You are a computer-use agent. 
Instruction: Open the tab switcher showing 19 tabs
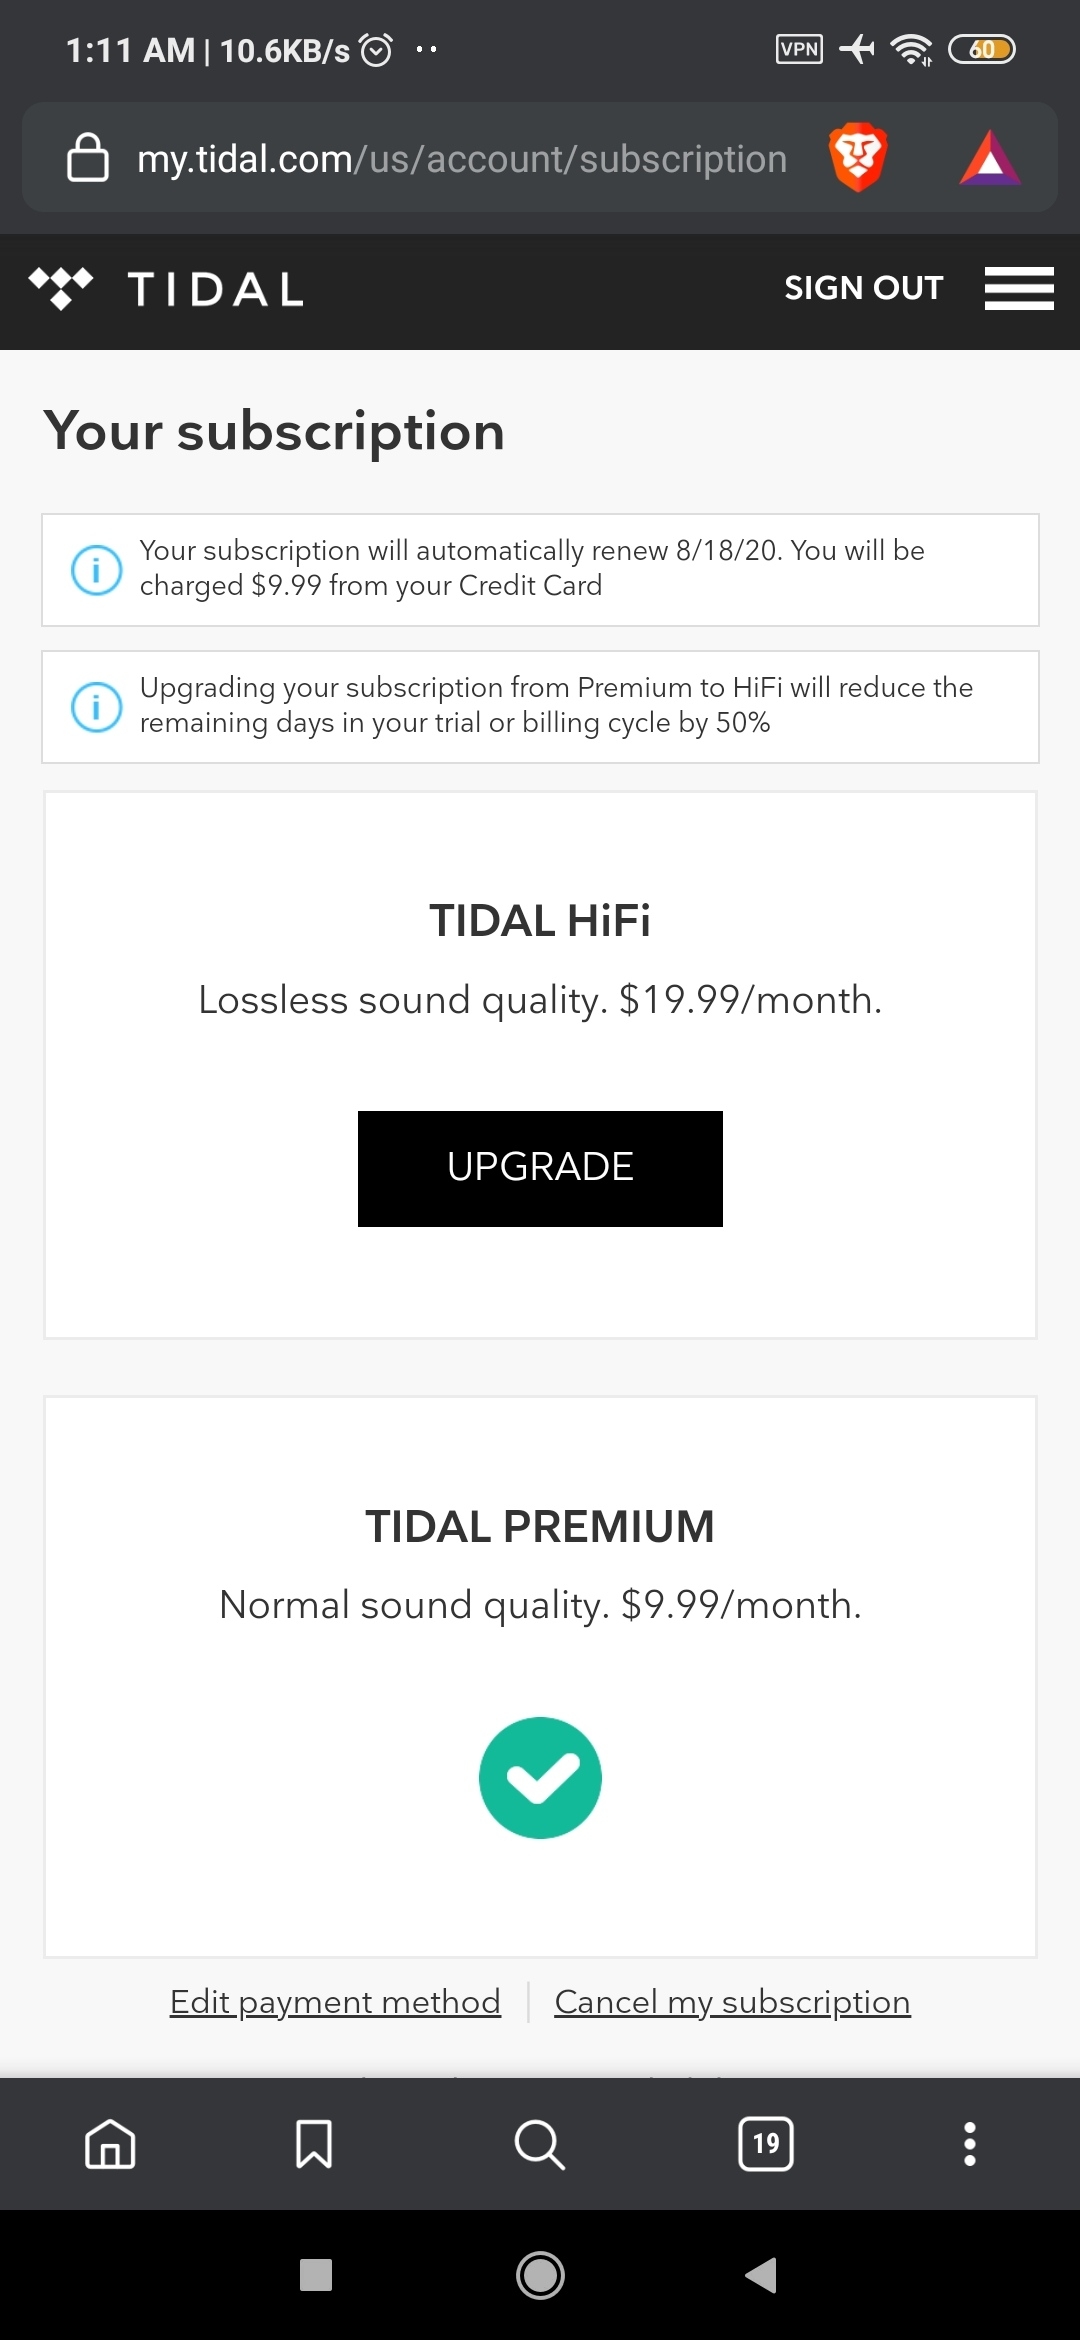(x=766, y=2144)
